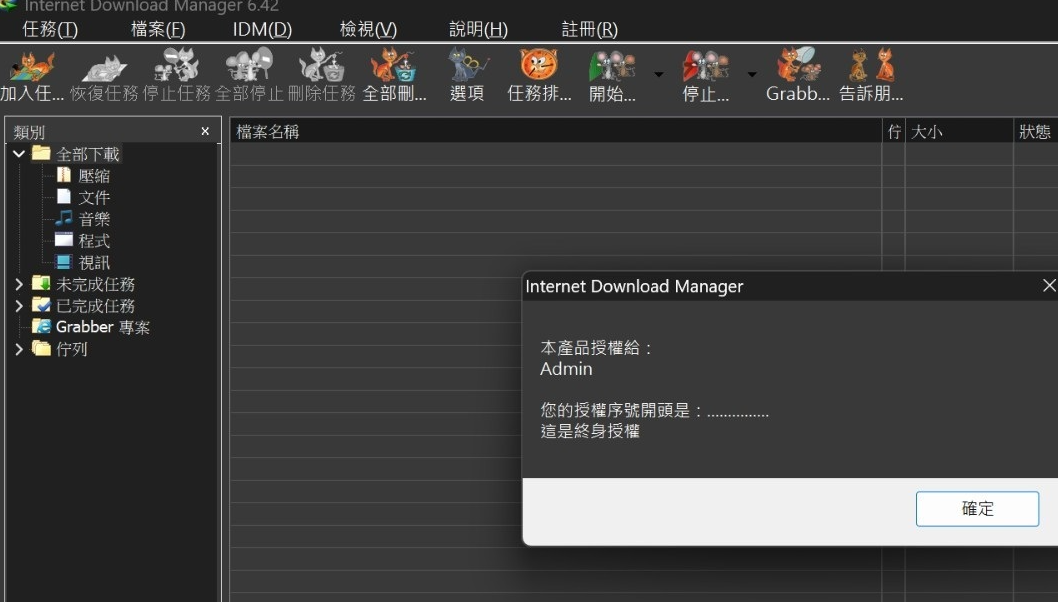Expand the 未完成任務 category
Viewport: 1058px width, 602px height.
(19, 284)
